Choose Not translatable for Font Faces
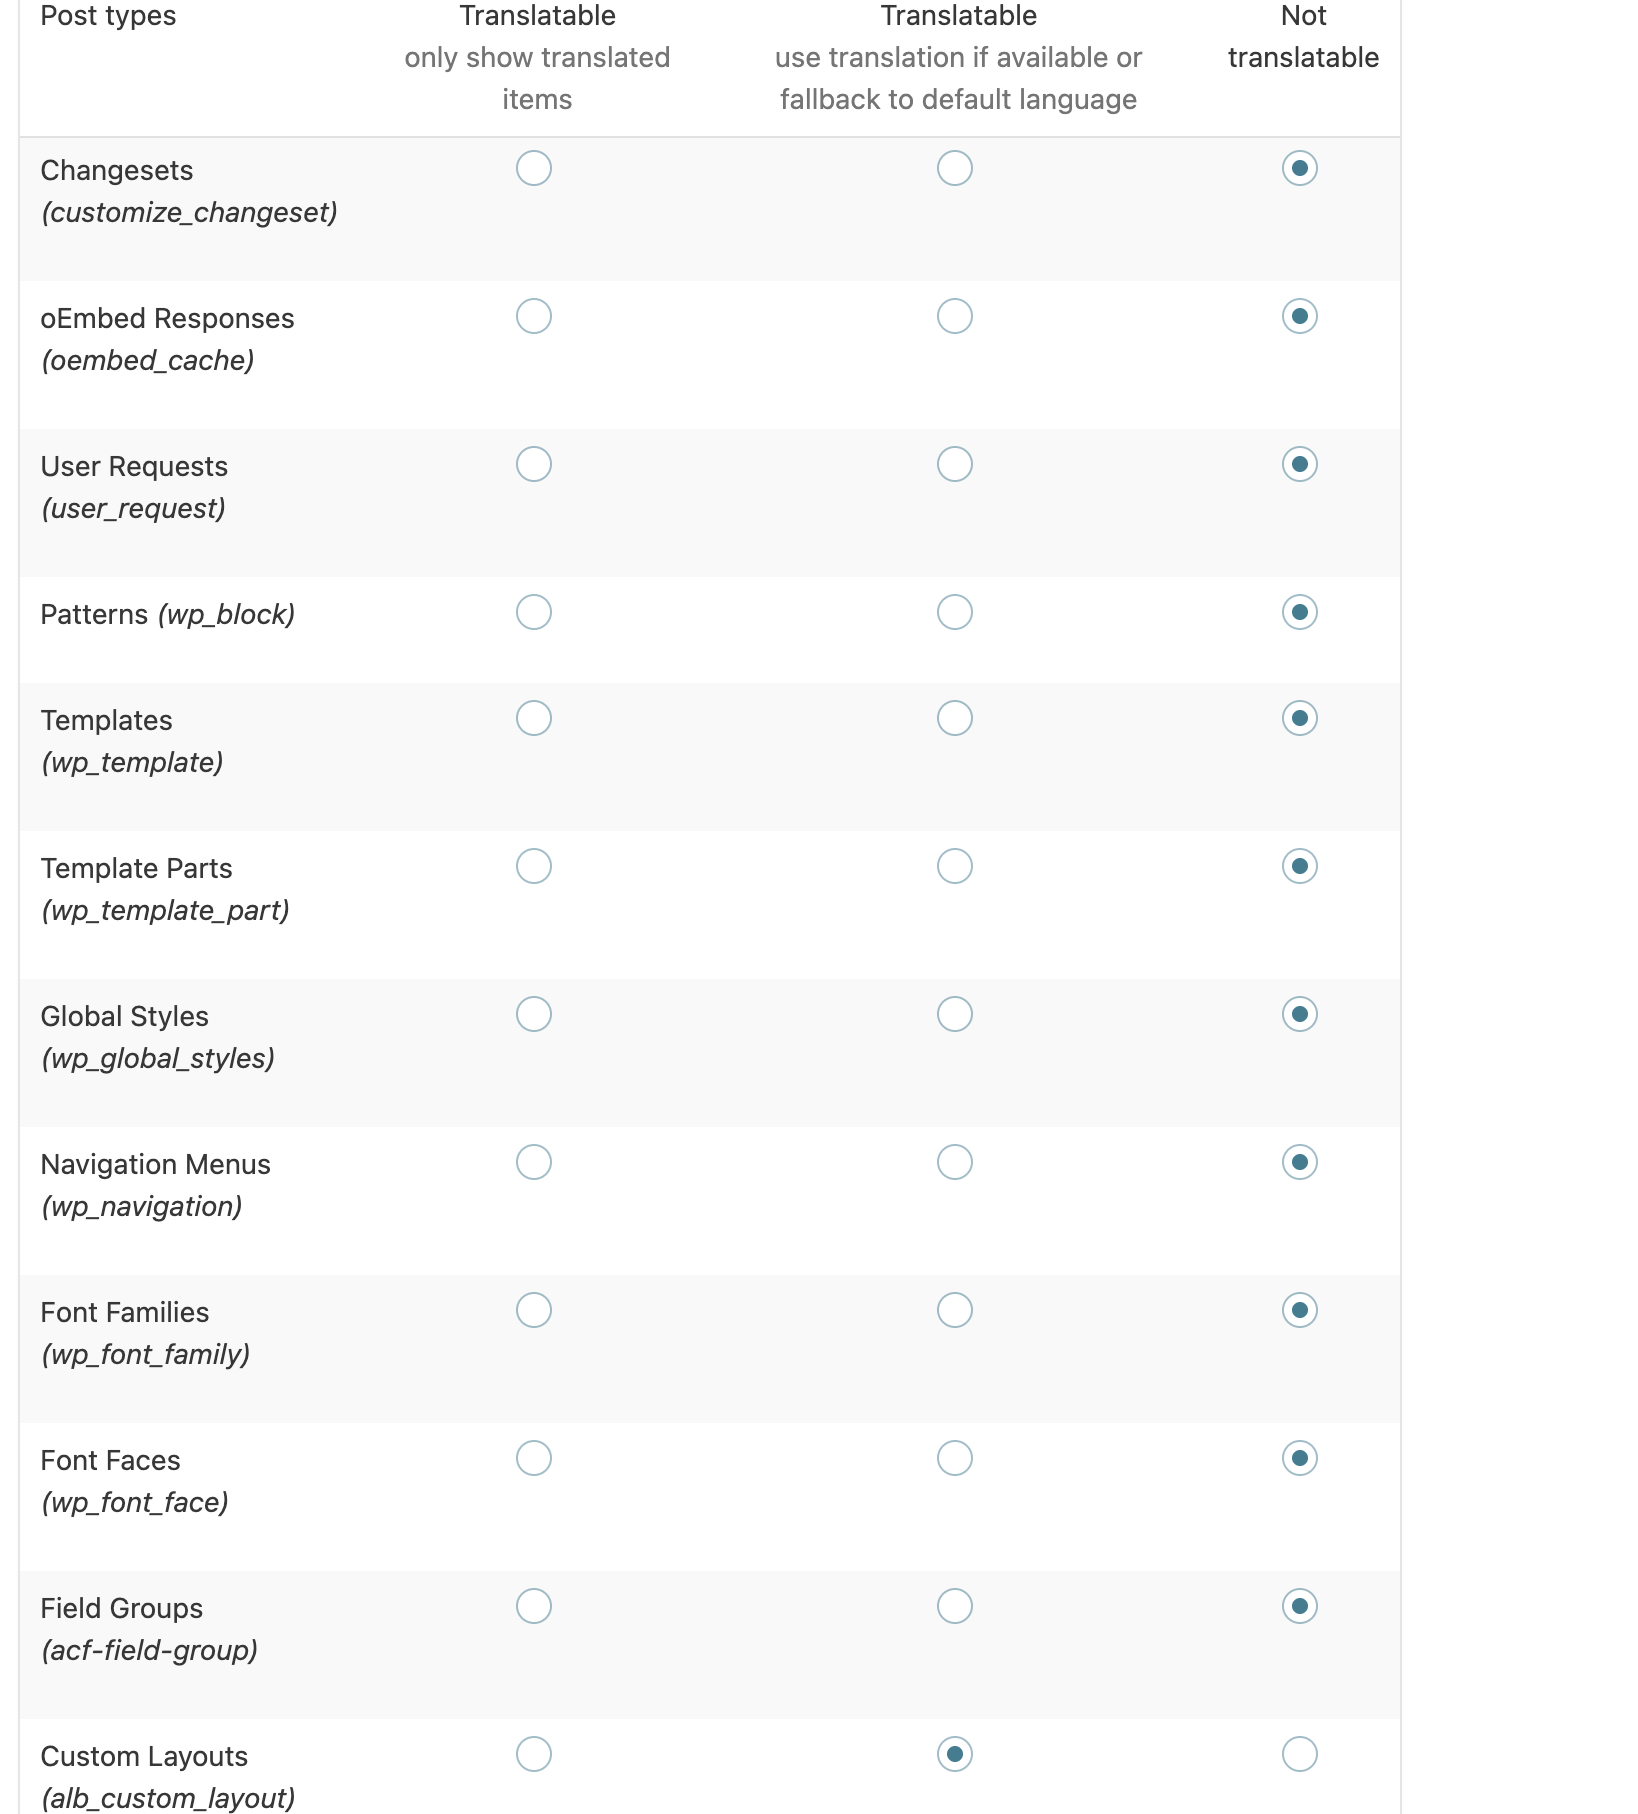Screen dimensions: 1638x1814 [1300, 1458]
